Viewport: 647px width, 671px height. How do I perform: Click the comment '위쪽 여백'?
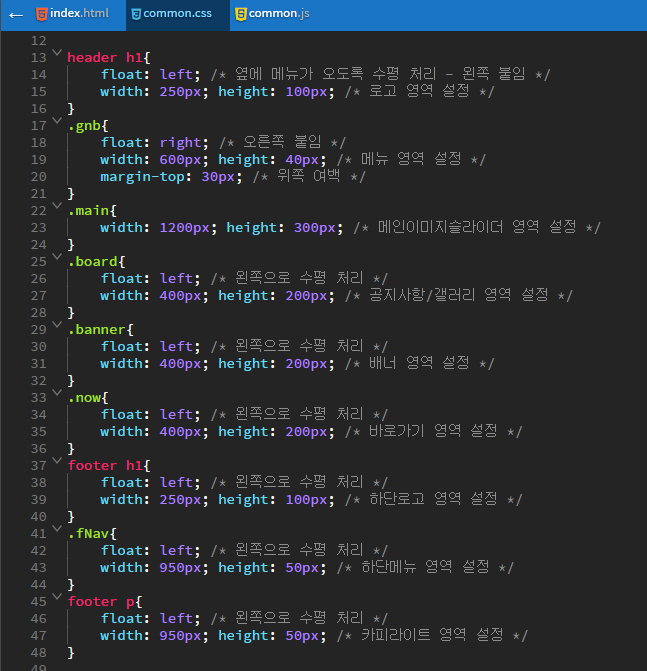click(x=309, y=176)
